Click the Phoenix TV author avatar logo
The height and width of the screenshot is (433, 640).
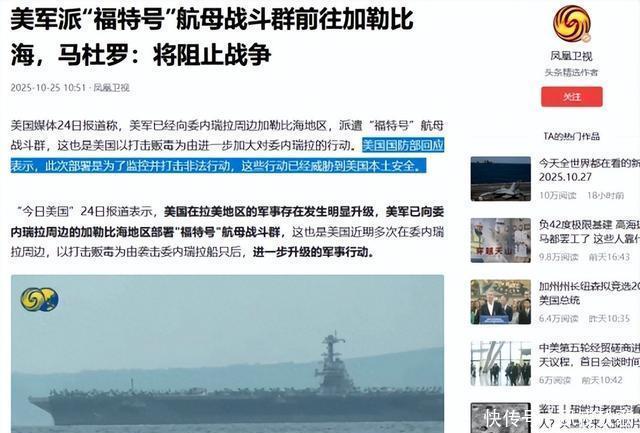[x=572, y=24]
